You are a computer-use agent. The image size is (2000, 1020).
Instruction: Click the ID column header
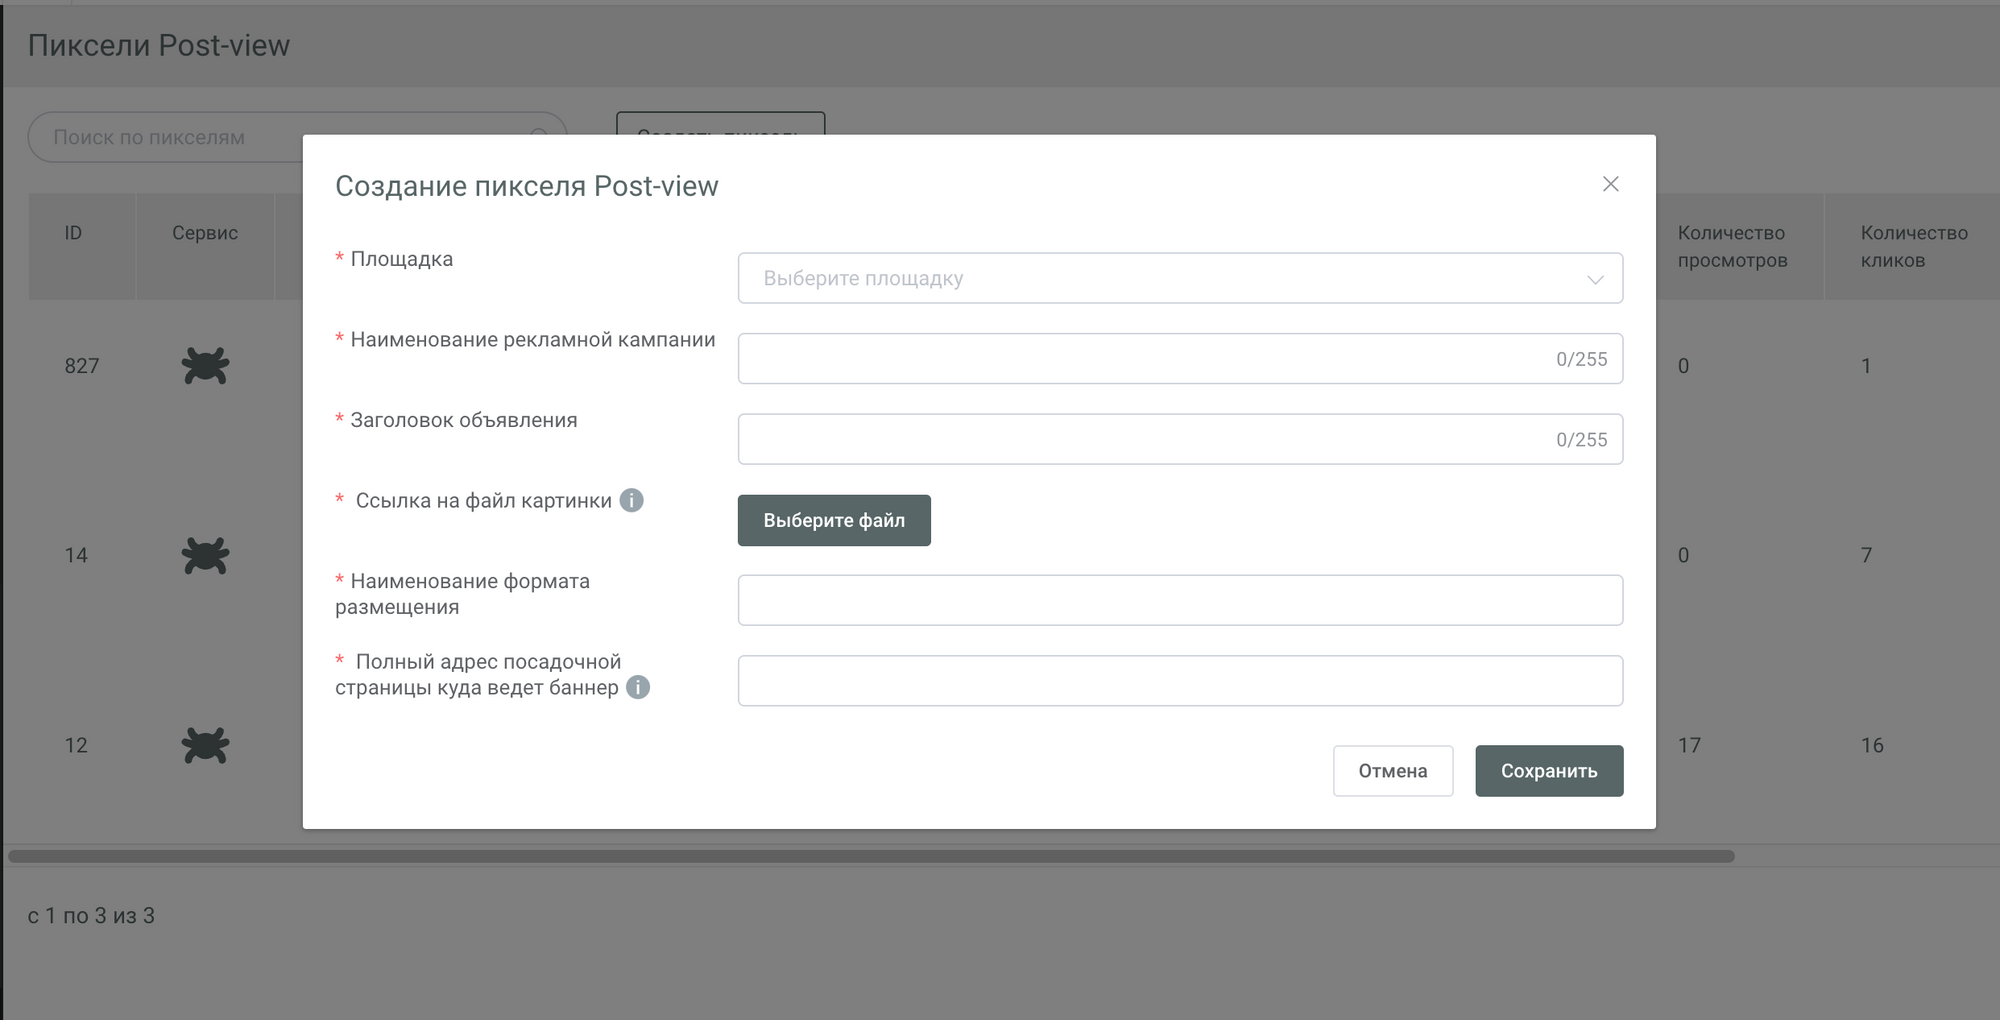pos(73,233)
